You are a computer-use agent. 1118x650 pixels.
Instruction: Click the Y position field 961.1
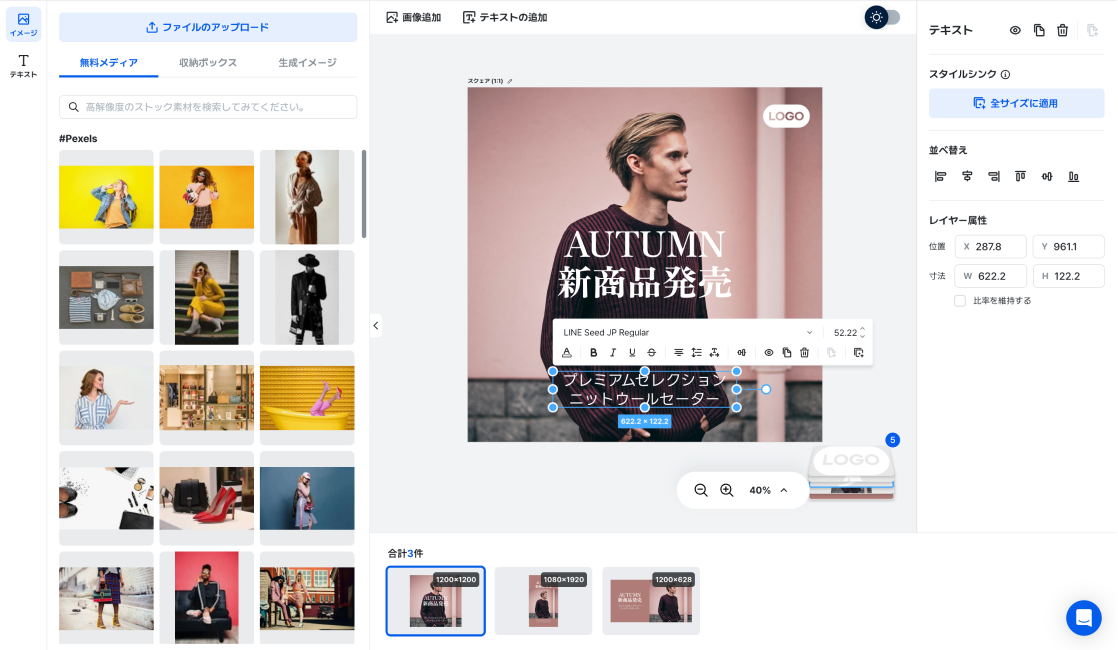coord(1069,247)
